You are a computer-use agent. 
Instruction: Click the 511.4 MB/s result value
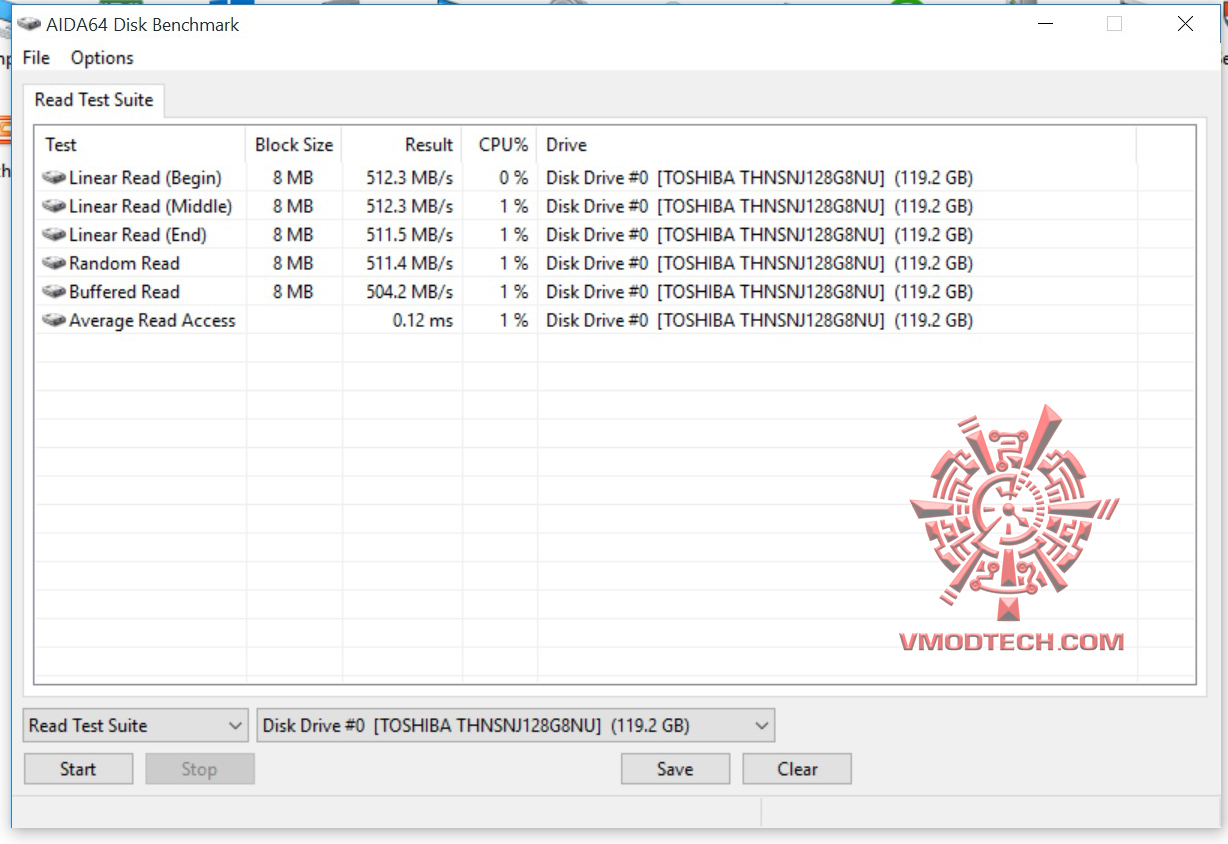(409, 263)
